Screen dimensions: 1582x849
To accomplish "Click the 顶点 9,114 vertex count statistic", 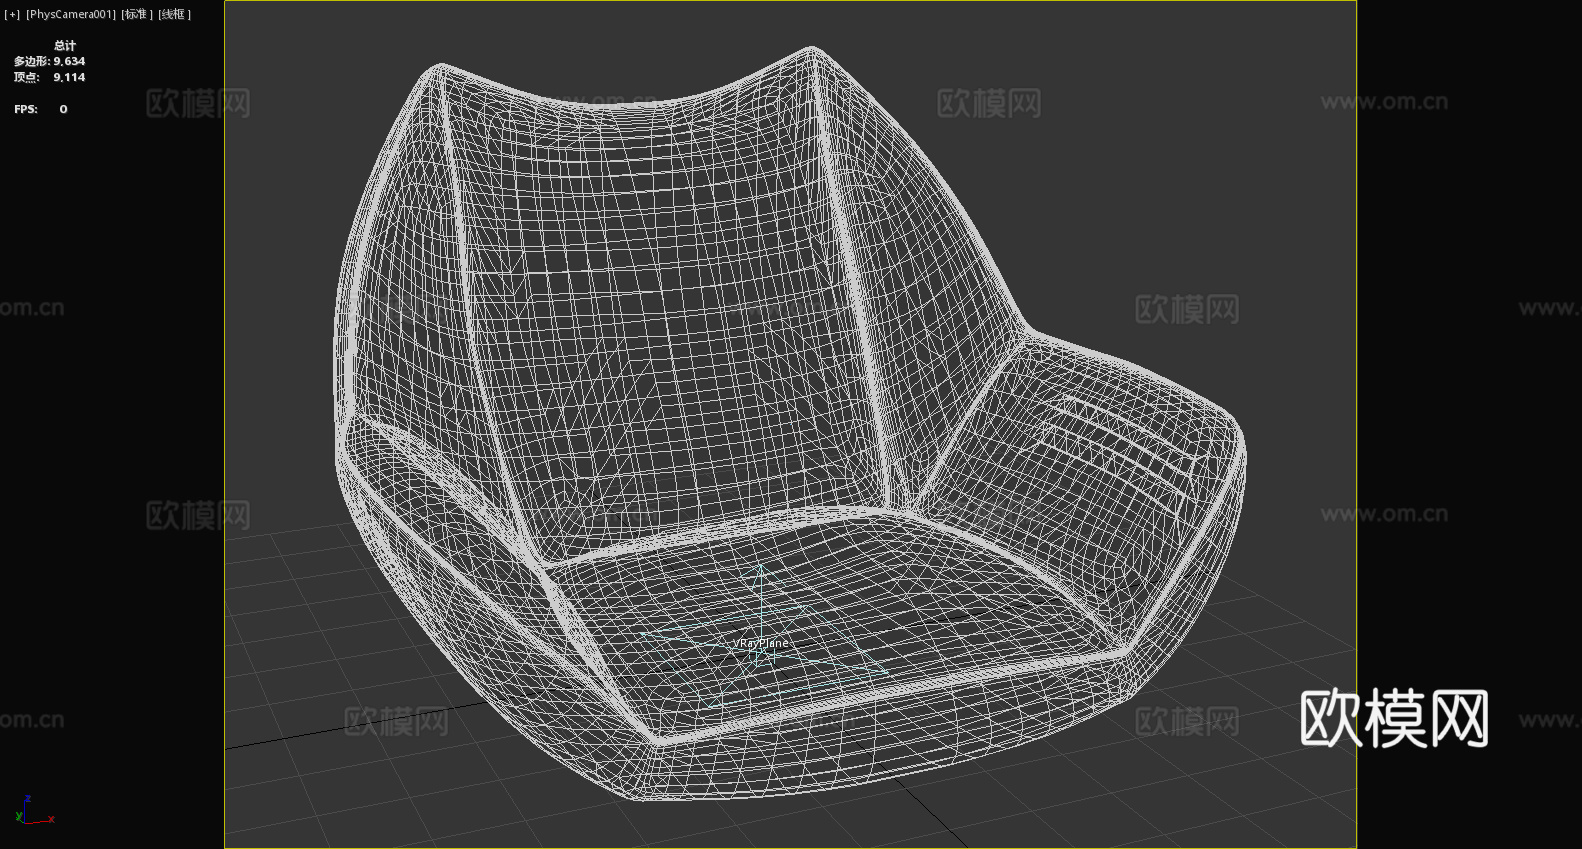I will (49, 77).
